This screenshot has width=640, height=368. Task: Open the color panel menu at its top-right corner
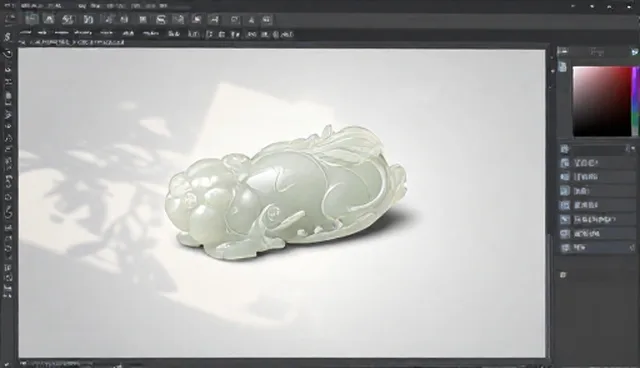click(635, 52)
